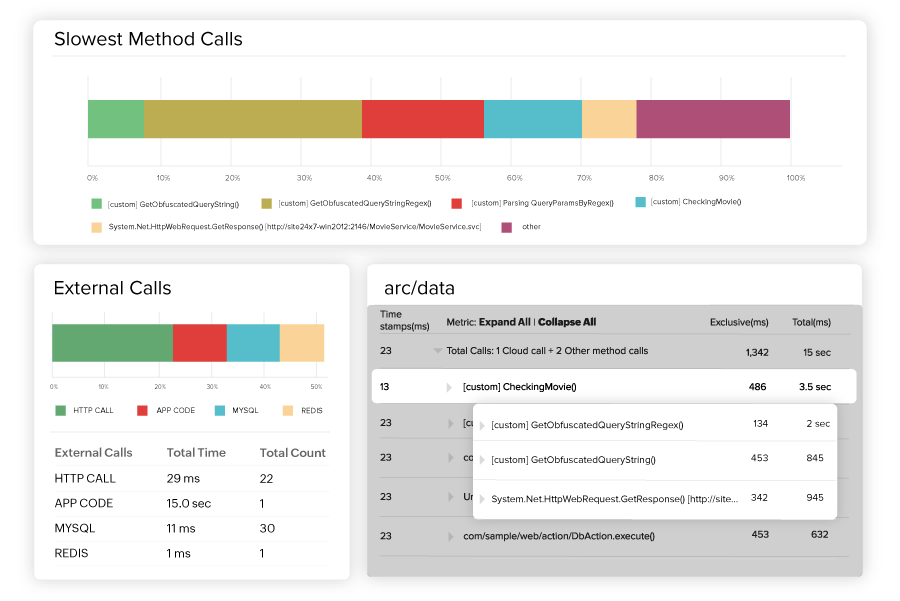Screen dimensions: 900x601
Task: Click red APP CODE legend swatch
Action: coord(142,410)
